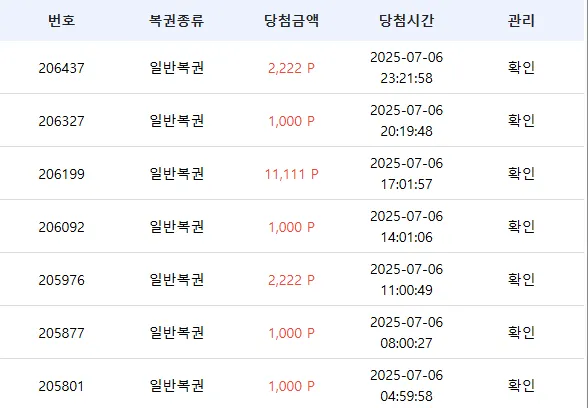Screen dimensions: 588x408
Task: Click ticket number 205801
Action: [x=62, y=386]
